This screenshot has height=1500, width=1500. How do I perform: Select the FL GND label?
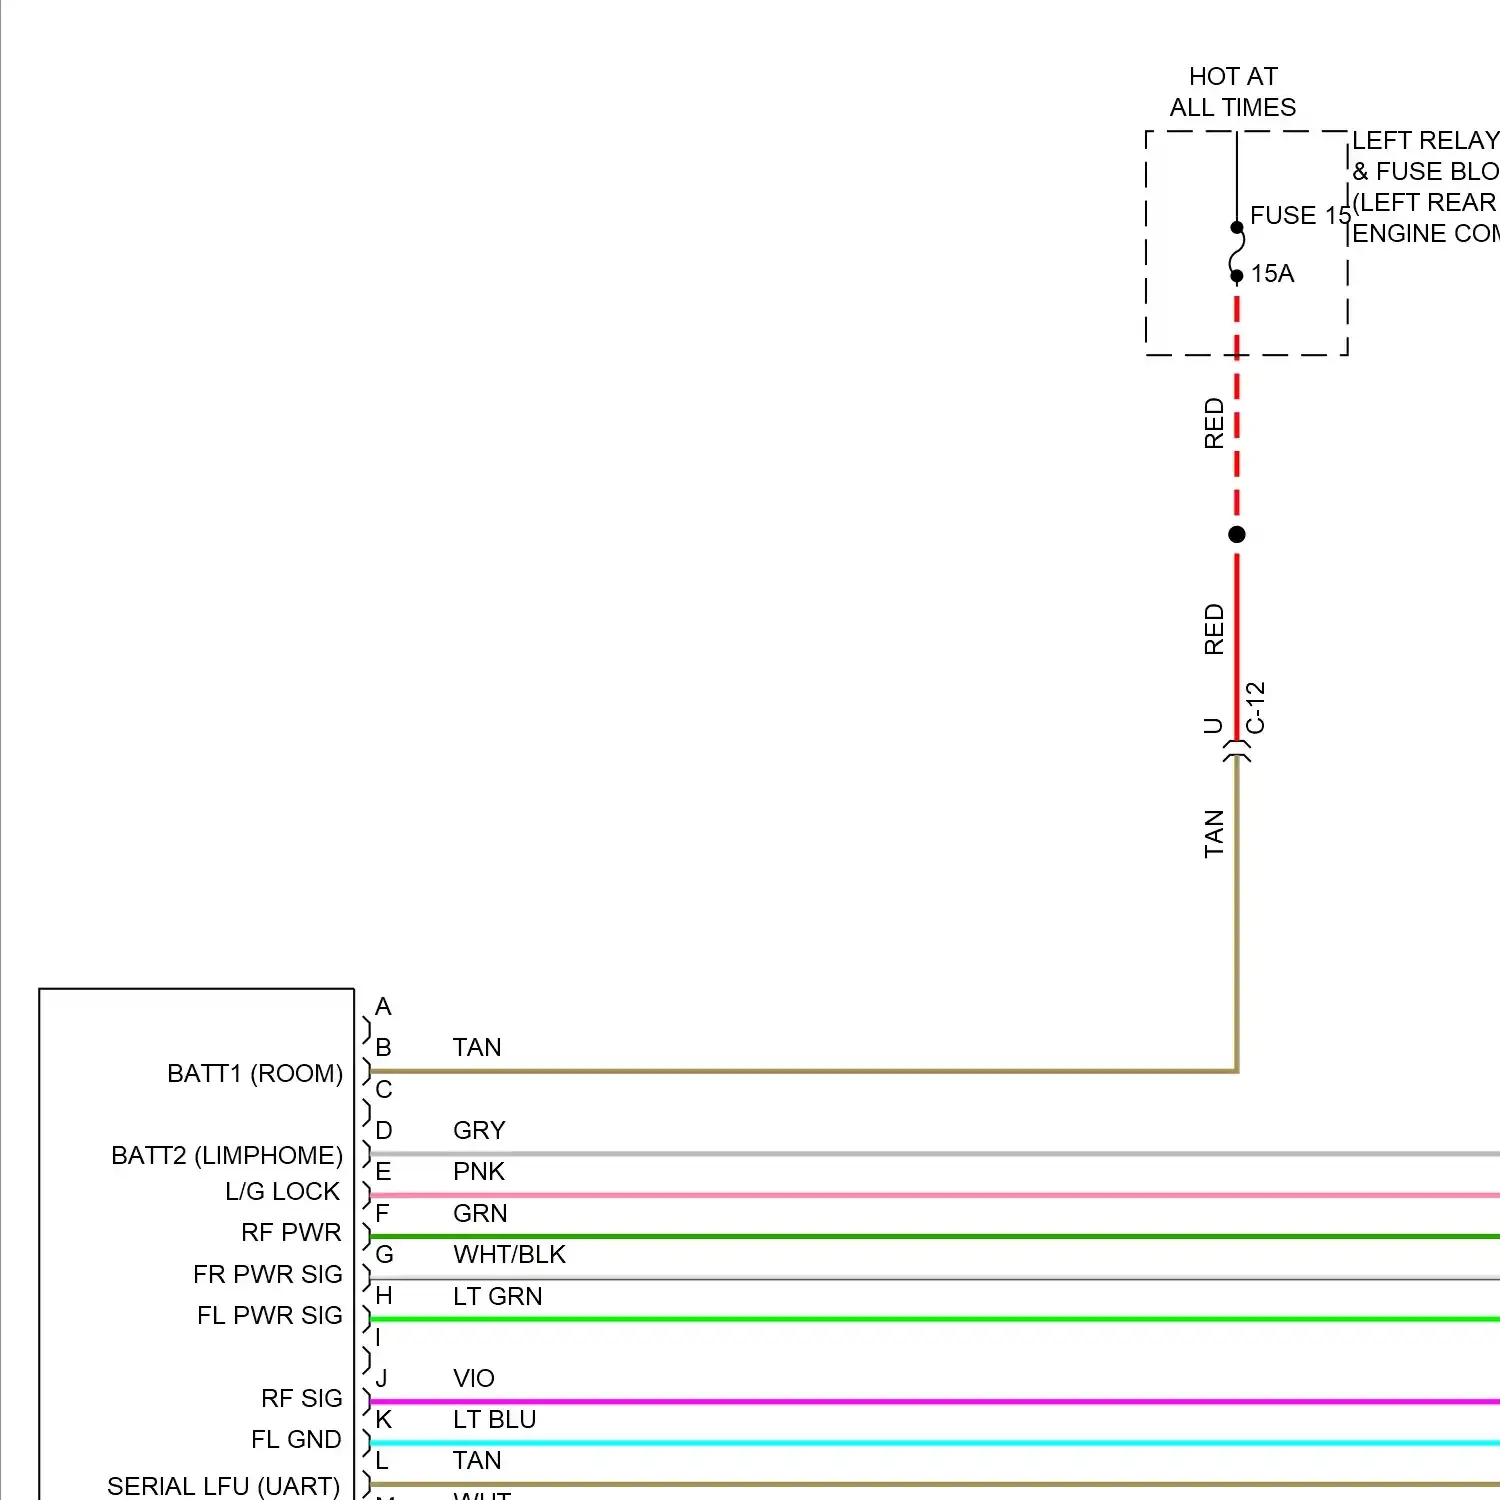click(296, 1439)
